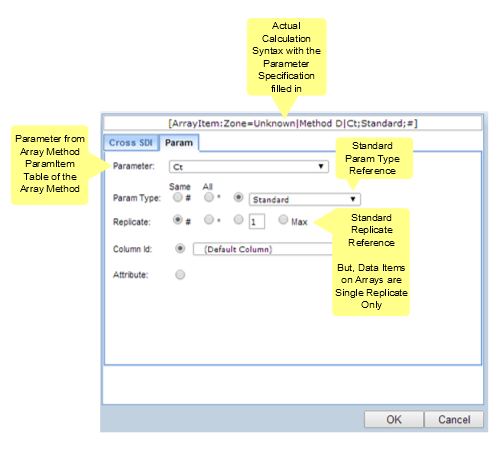Screen dimensions: 500x450
Task: Select the Column Id radio button
Action: coord(180,248)
